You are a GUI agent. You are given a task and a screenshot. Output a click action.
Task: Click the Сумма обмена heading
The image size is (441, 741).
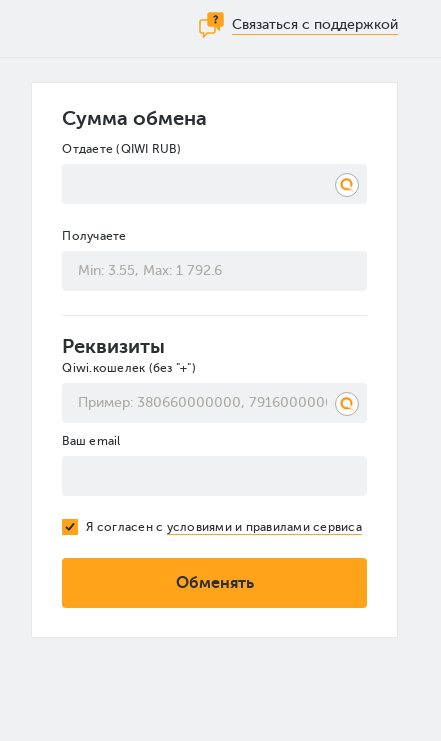click(x=134, y=118)
